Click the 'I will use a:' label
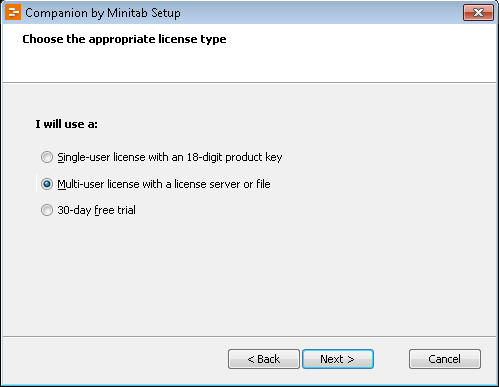The height and width of the screenshot is (387, 499). pos(67,124)
